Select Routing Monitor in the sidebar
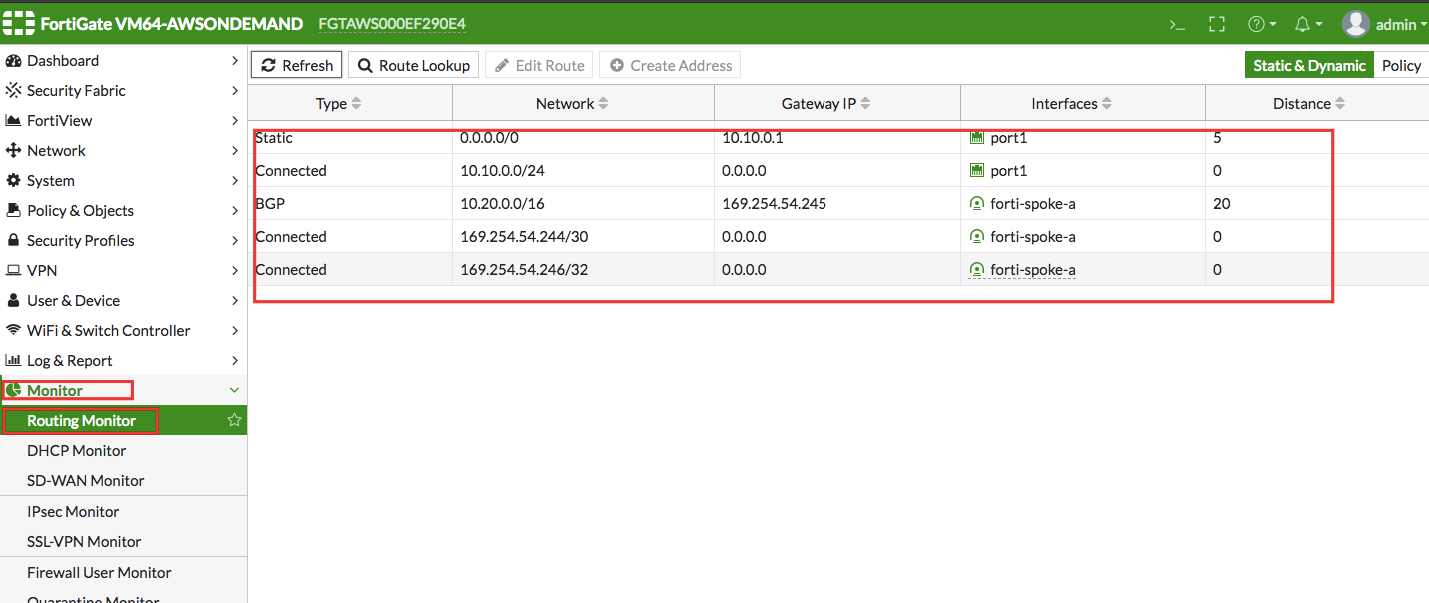The image size is (1429, 603). click(x=123, y=421)
